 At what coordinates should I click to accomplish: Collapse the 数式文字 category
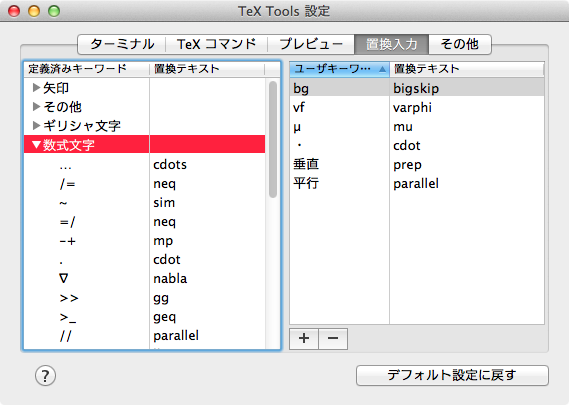[x=36, y=145]
